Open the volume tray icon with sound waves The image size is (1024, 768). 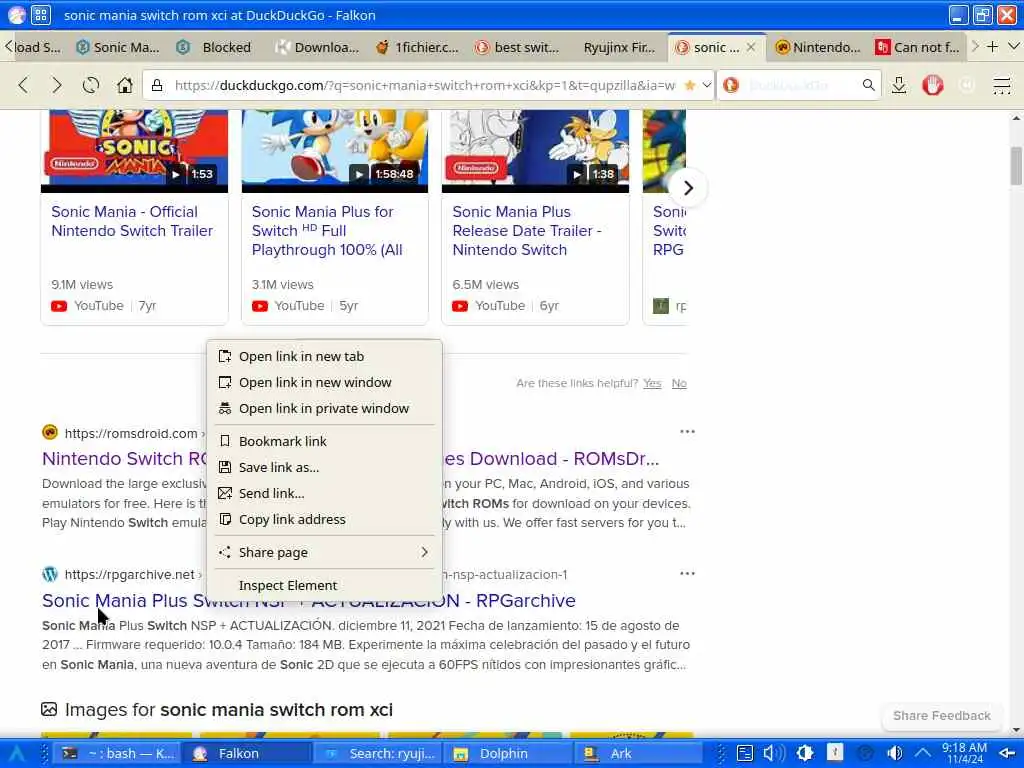(774, 754)
